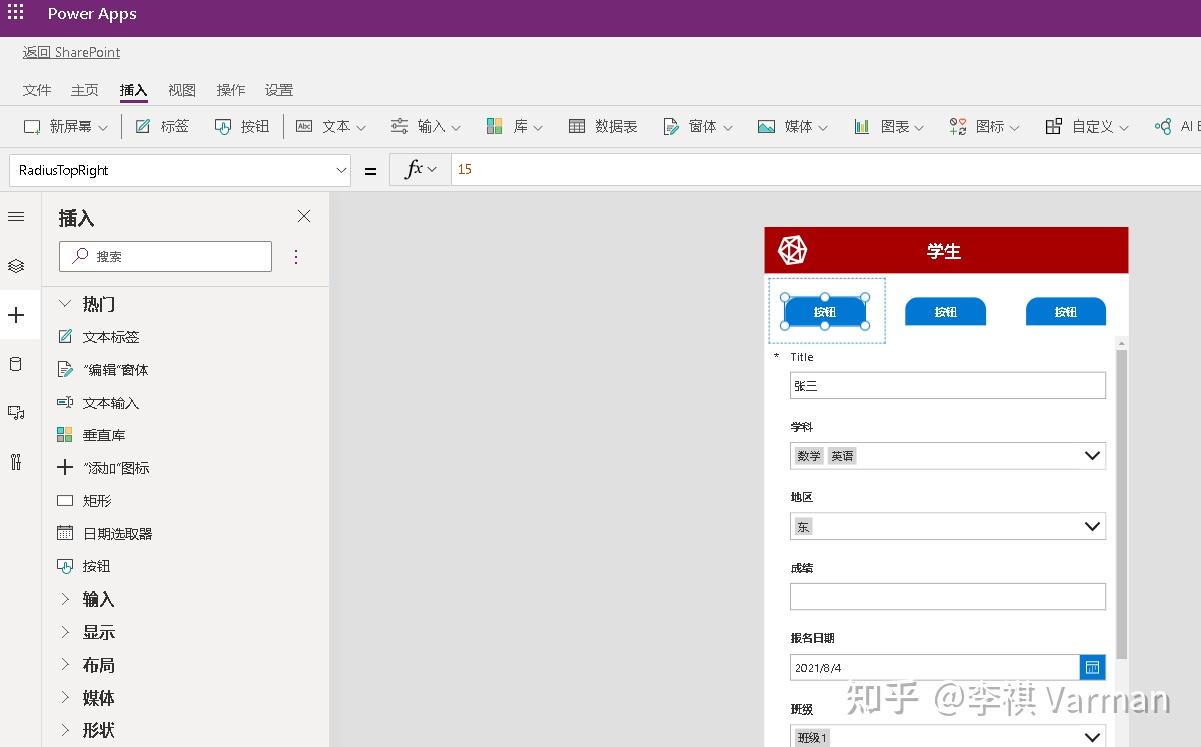Click the calendar icon beside 报名日期 field
The height and width of the screenshot is (747, 1201).
[1092, 667]
